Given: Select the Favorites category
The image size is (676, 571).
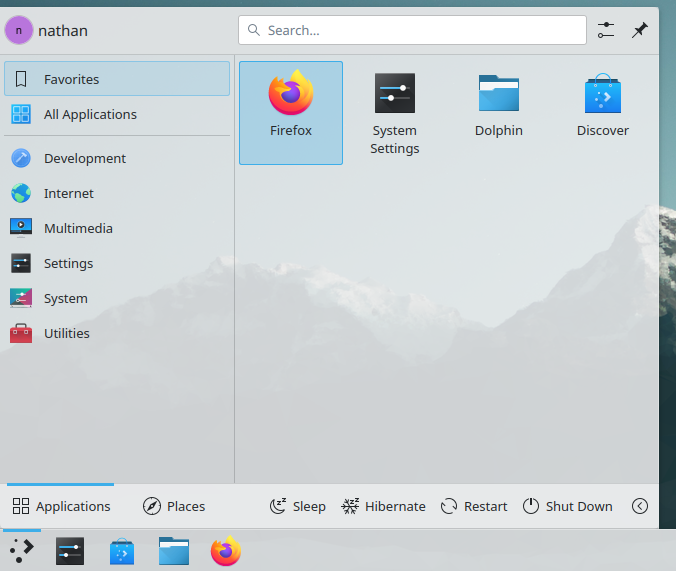Looking at the screenshot, I should pos(117,79).
